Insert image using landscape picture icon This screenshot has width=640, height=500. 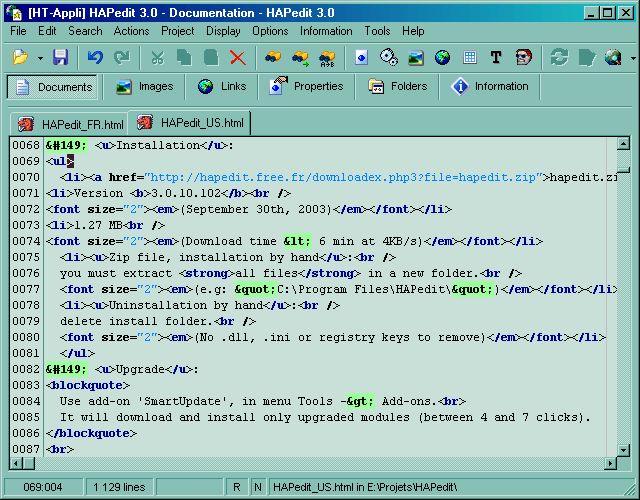coord(416,58)
